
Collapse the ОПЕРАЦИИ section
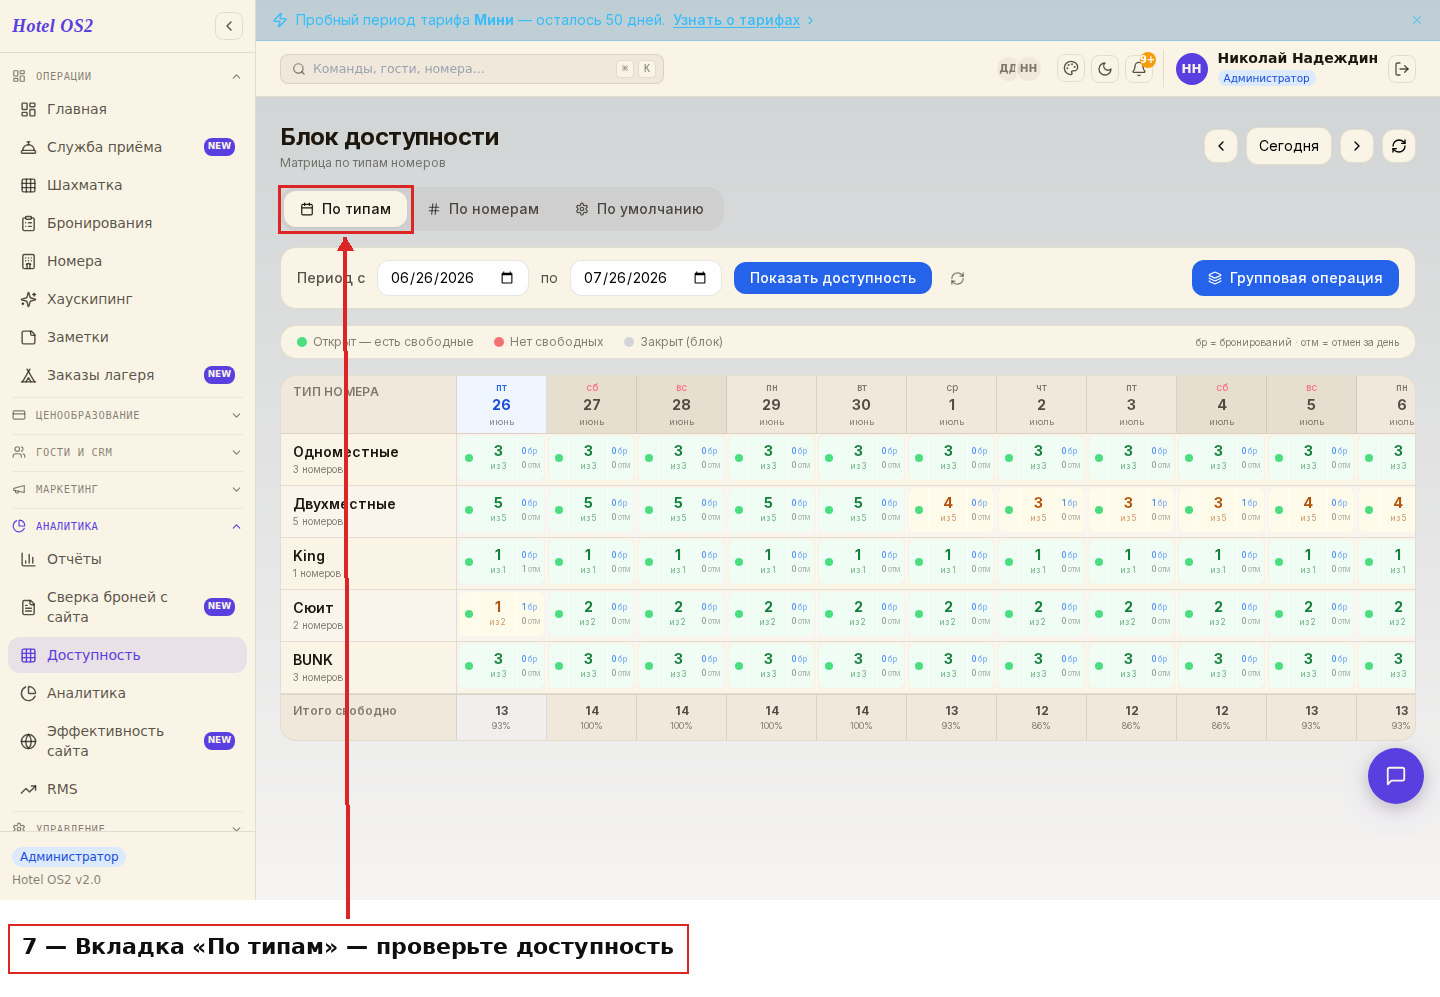point(127,76)
